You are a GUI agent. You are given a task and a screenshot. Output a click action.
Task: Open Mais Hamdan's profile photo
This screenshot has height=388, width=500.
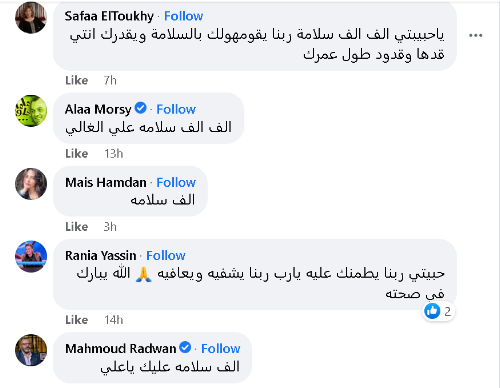pyautogui.click(x=31, y=184)
